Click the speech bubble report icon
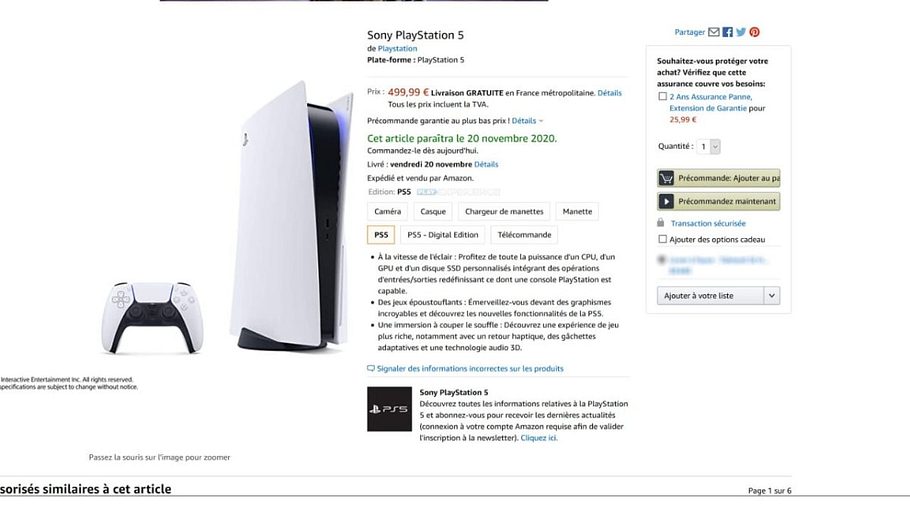 pos(371,368)
